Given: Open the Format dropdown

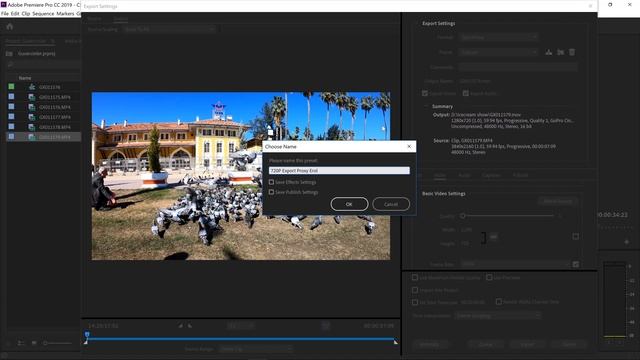Looking at the screenshot, I should click(x=498, y=37).
